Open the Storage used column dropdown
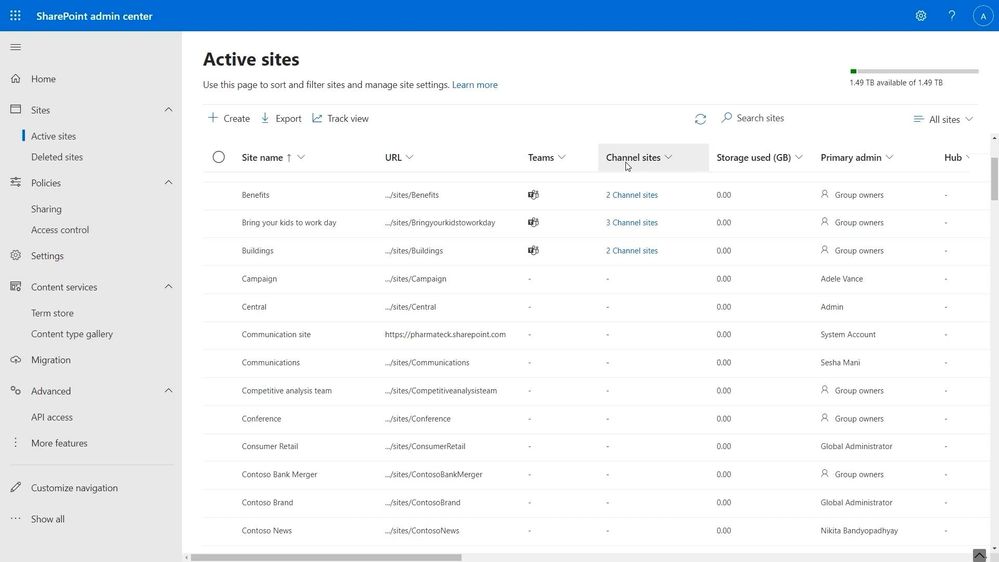This screenshot has height=562, width=999. pos(799,157)
